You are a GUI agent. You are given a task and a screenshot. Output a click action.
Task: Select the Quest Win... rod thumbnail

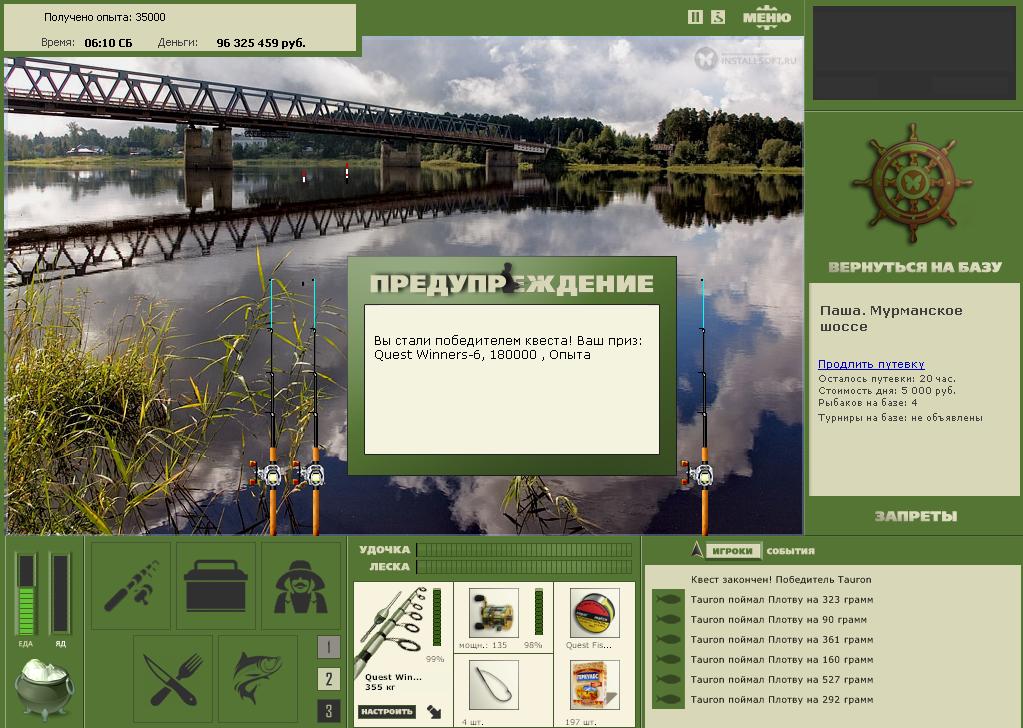[391, 630]
